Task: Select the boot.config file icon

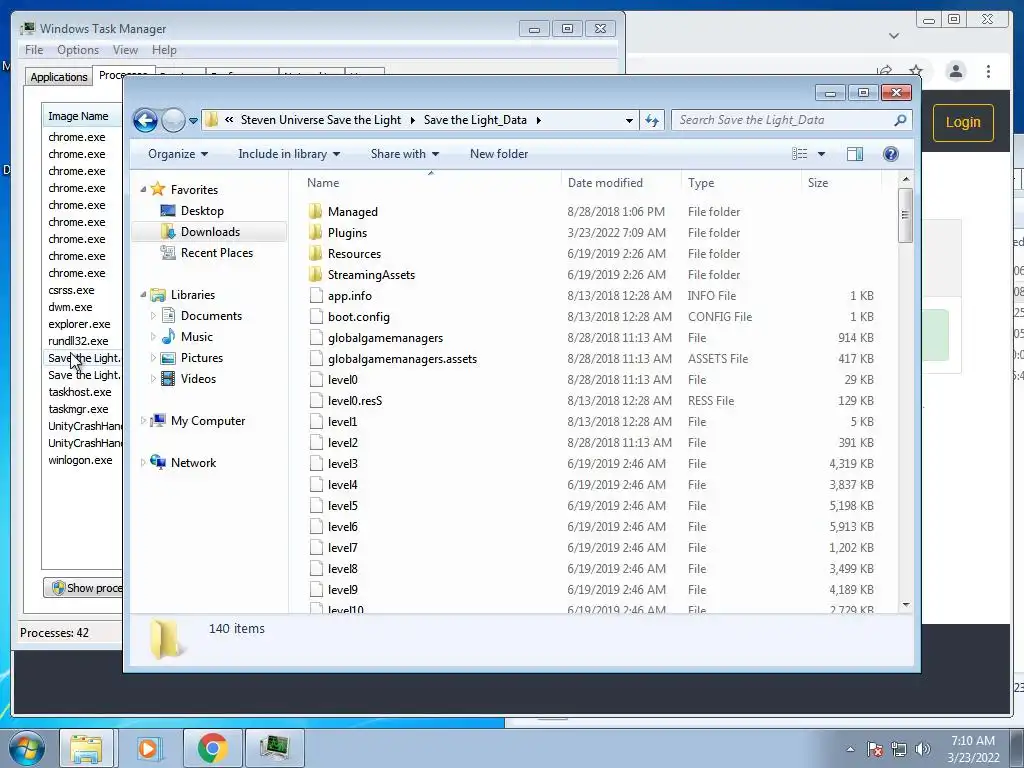Action: (316, 316)
